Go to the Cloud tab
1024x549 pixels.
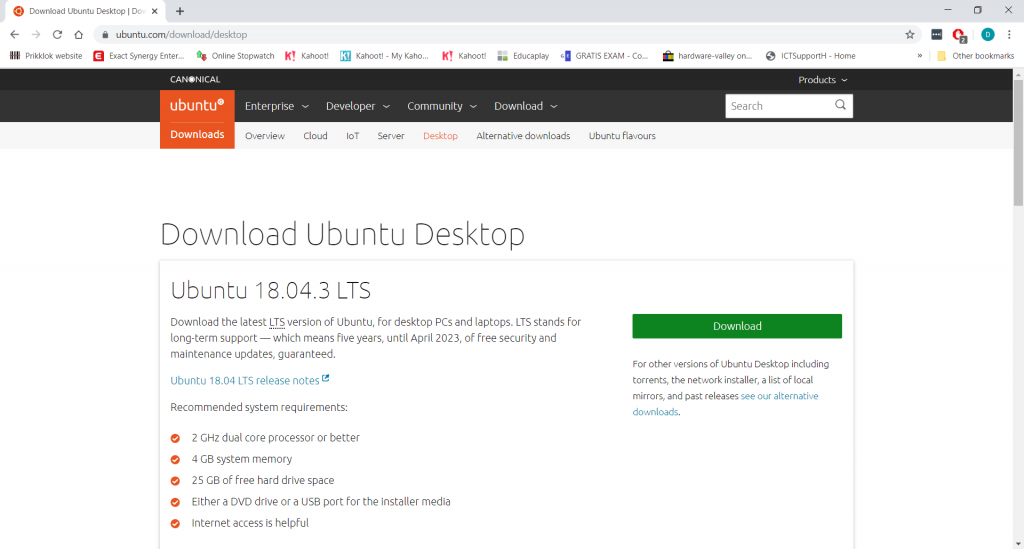pyautogui.click(x=315, y=136)
